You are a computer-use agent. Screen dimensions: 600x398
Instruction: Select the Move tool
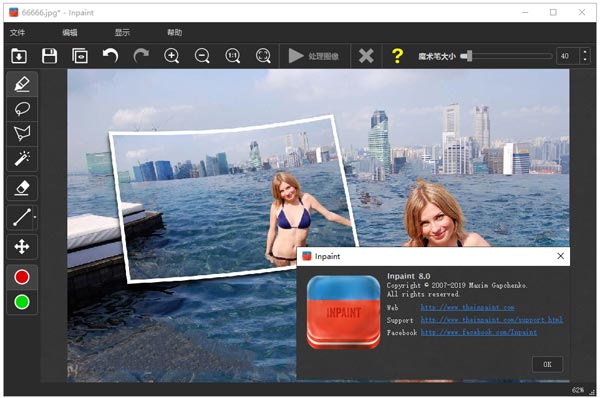pyautogui.click(x=22, y=247)
